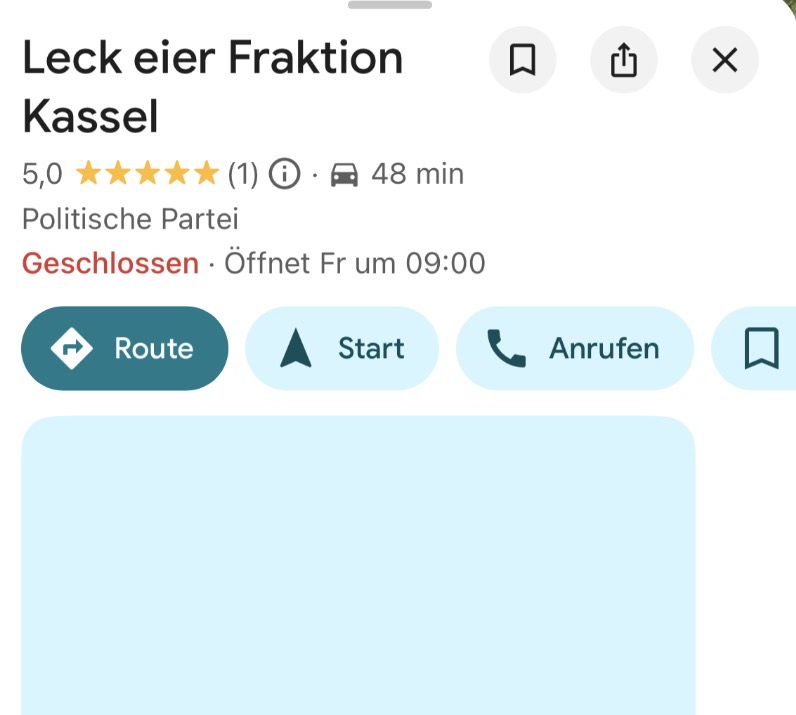The width and height of the screenshot is (796, 715).
Task: Tap the share icon in the header
Action: point(623,61)
